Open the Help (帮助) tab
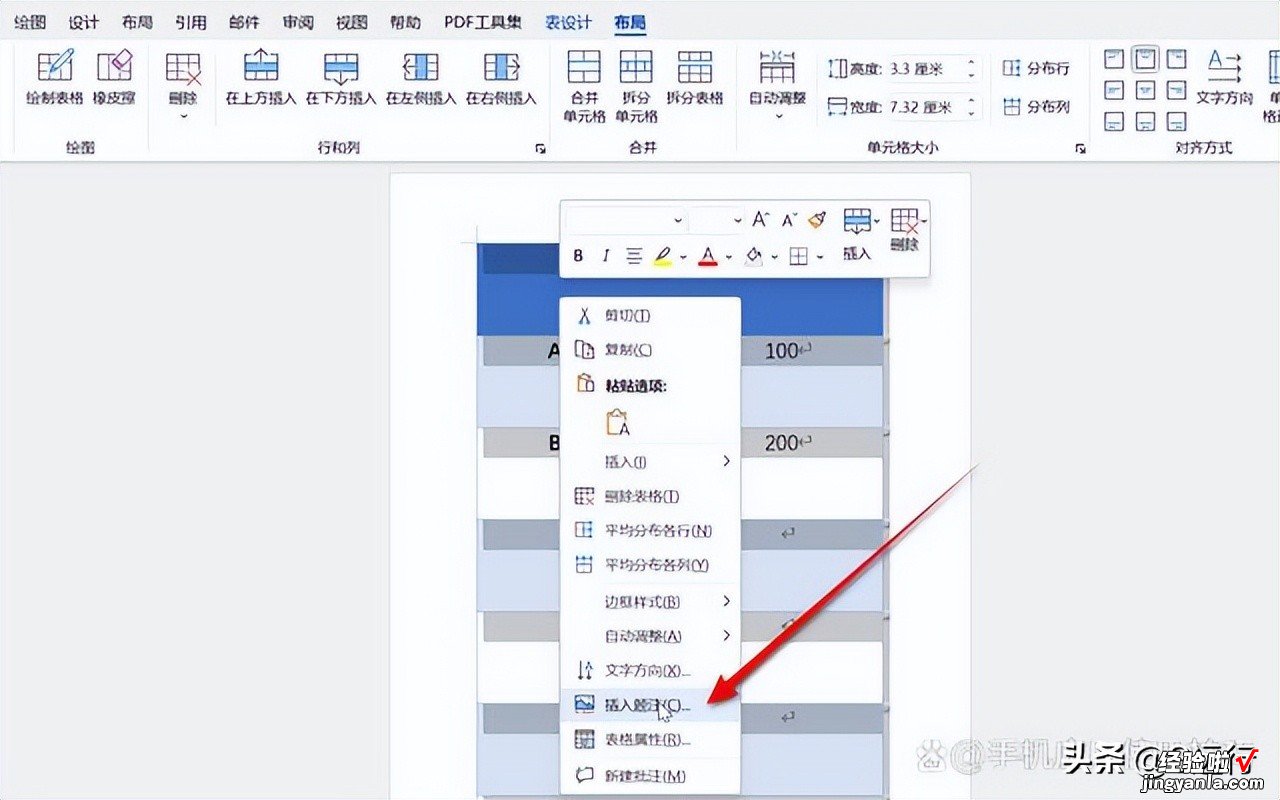This screenshot has width=1280, height=800. [x=405, y=22]
